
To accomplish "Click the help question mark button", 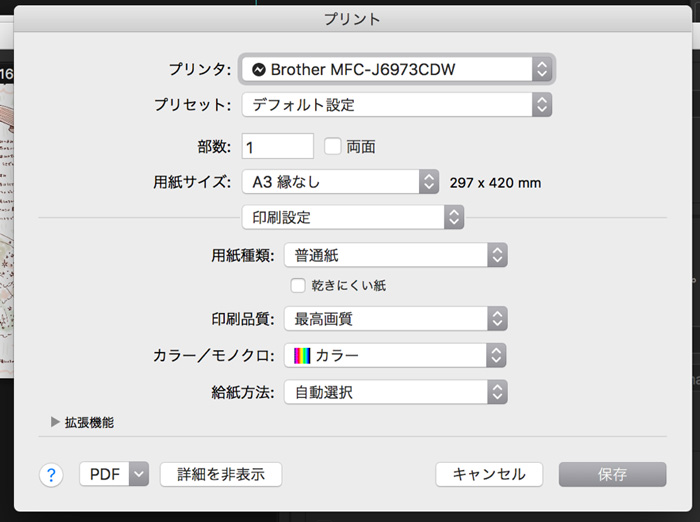I will 51,475.
